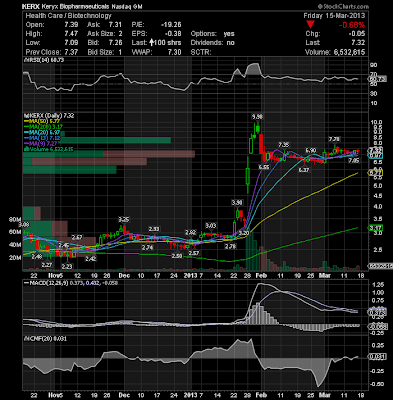
Task: Click the "SCTR:" label
Action: [200, 52]
